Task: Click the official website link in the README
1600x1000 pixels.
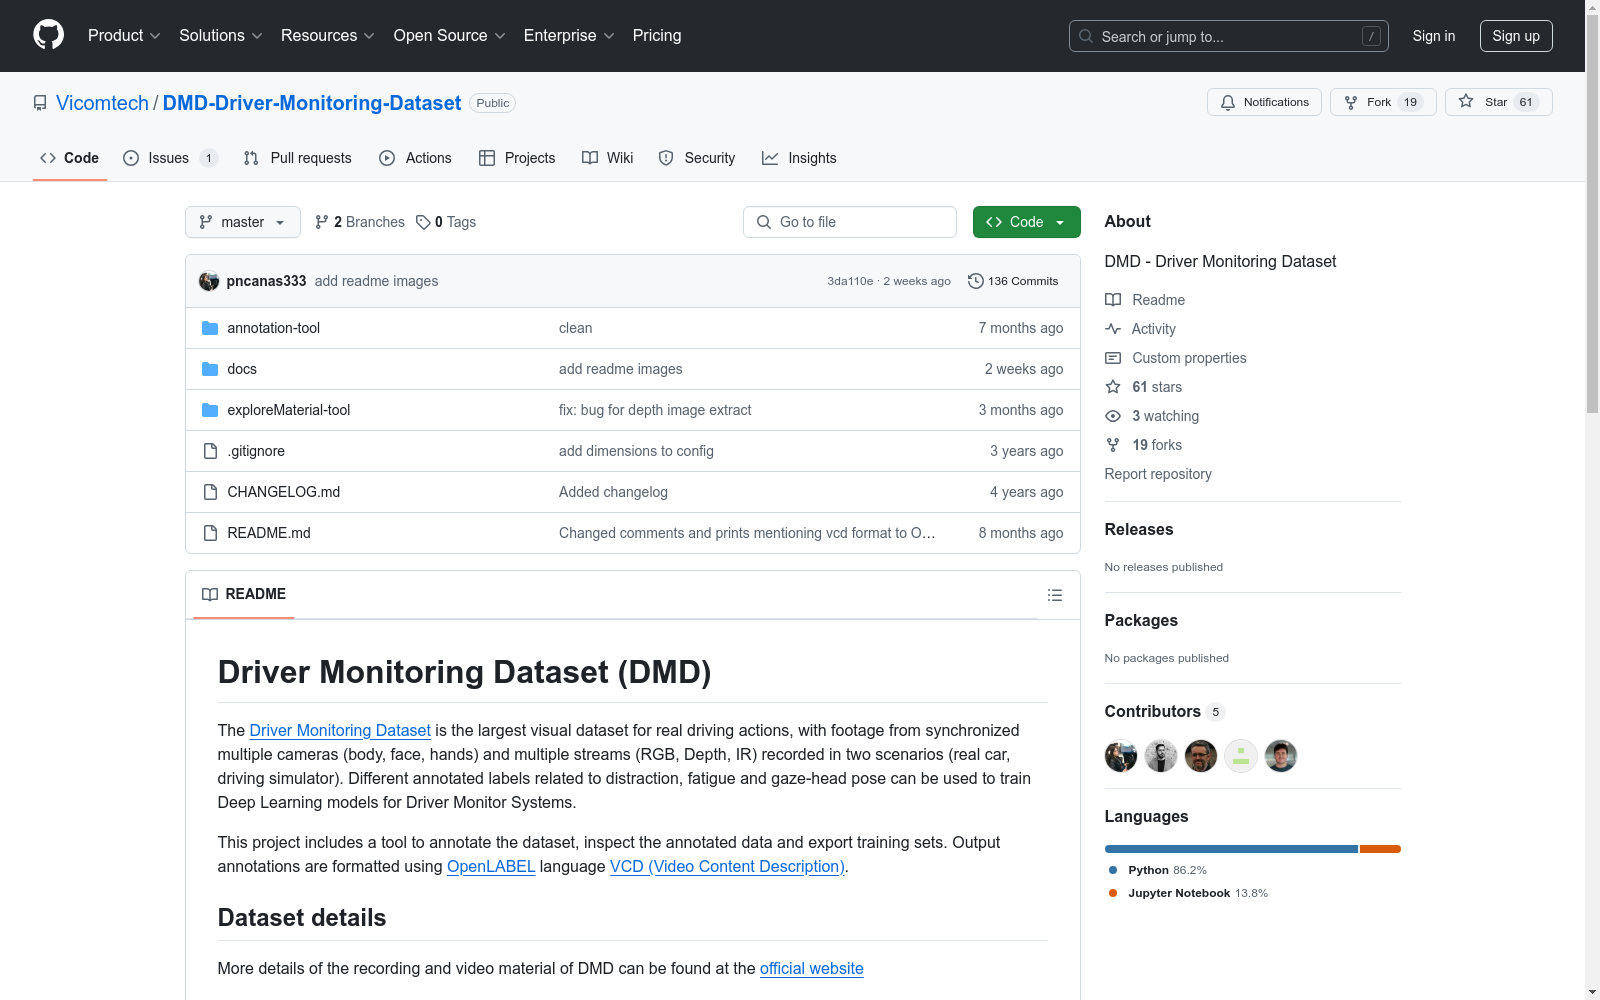Action: pyautogui.click(x=811, y=968)
